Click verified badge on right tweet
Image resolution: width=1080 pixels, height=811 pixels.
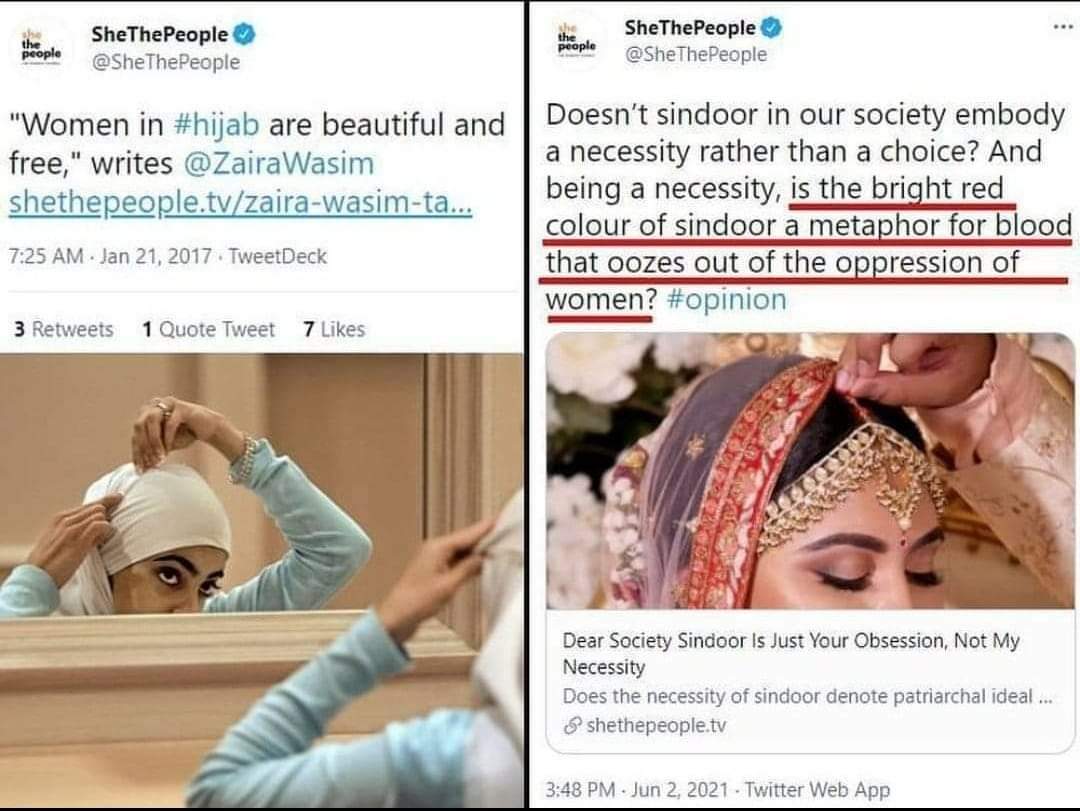[771, 28]
